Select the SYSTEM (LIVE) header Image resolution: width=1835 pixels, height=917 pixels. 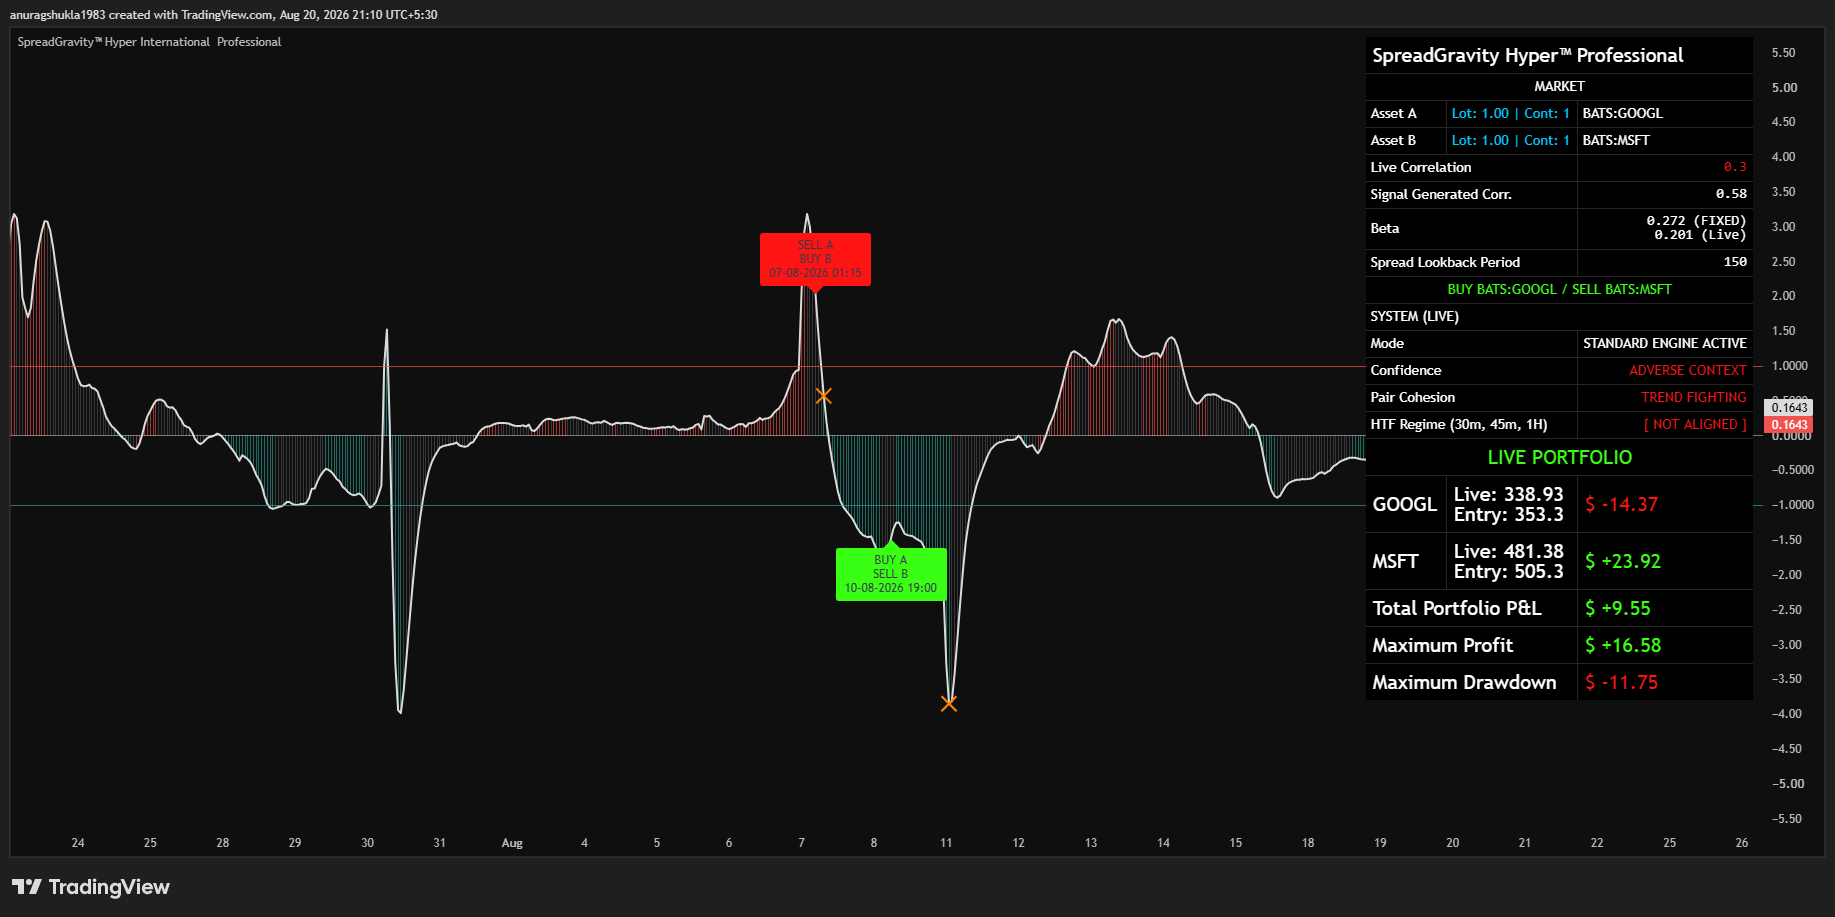[x=1414, y=317]
